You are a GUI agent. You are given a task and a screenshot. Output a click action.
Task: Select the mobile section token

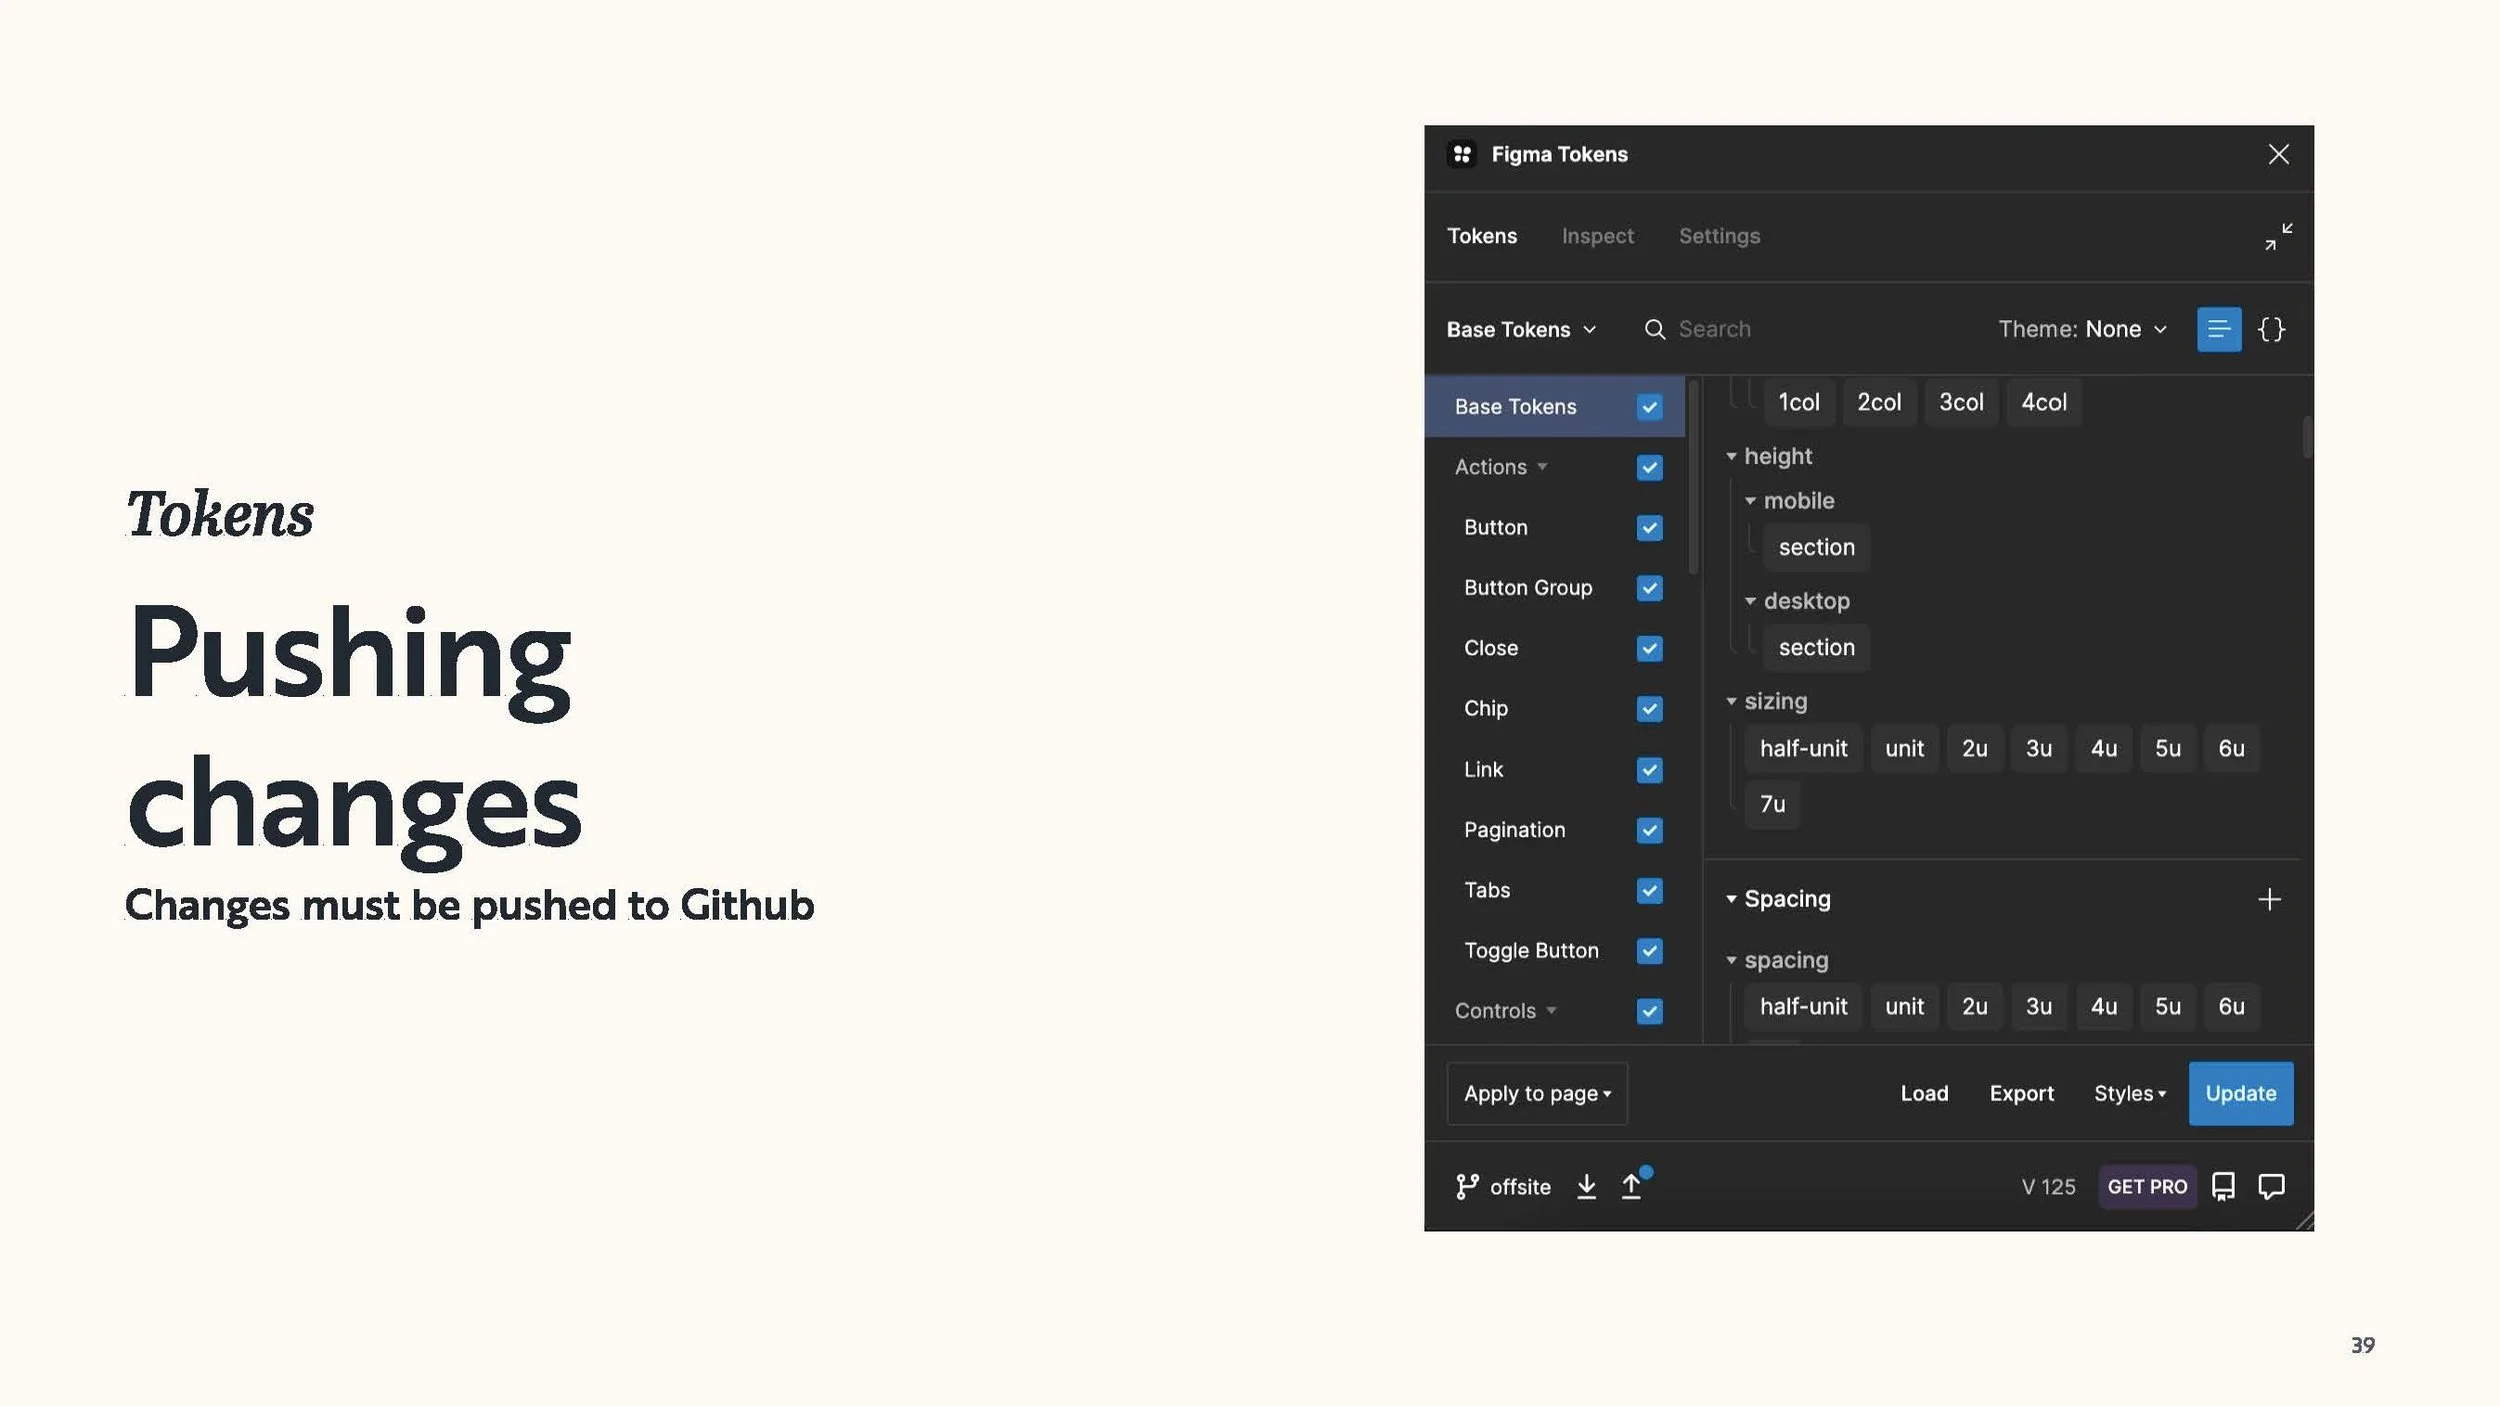pos(1816,547)
